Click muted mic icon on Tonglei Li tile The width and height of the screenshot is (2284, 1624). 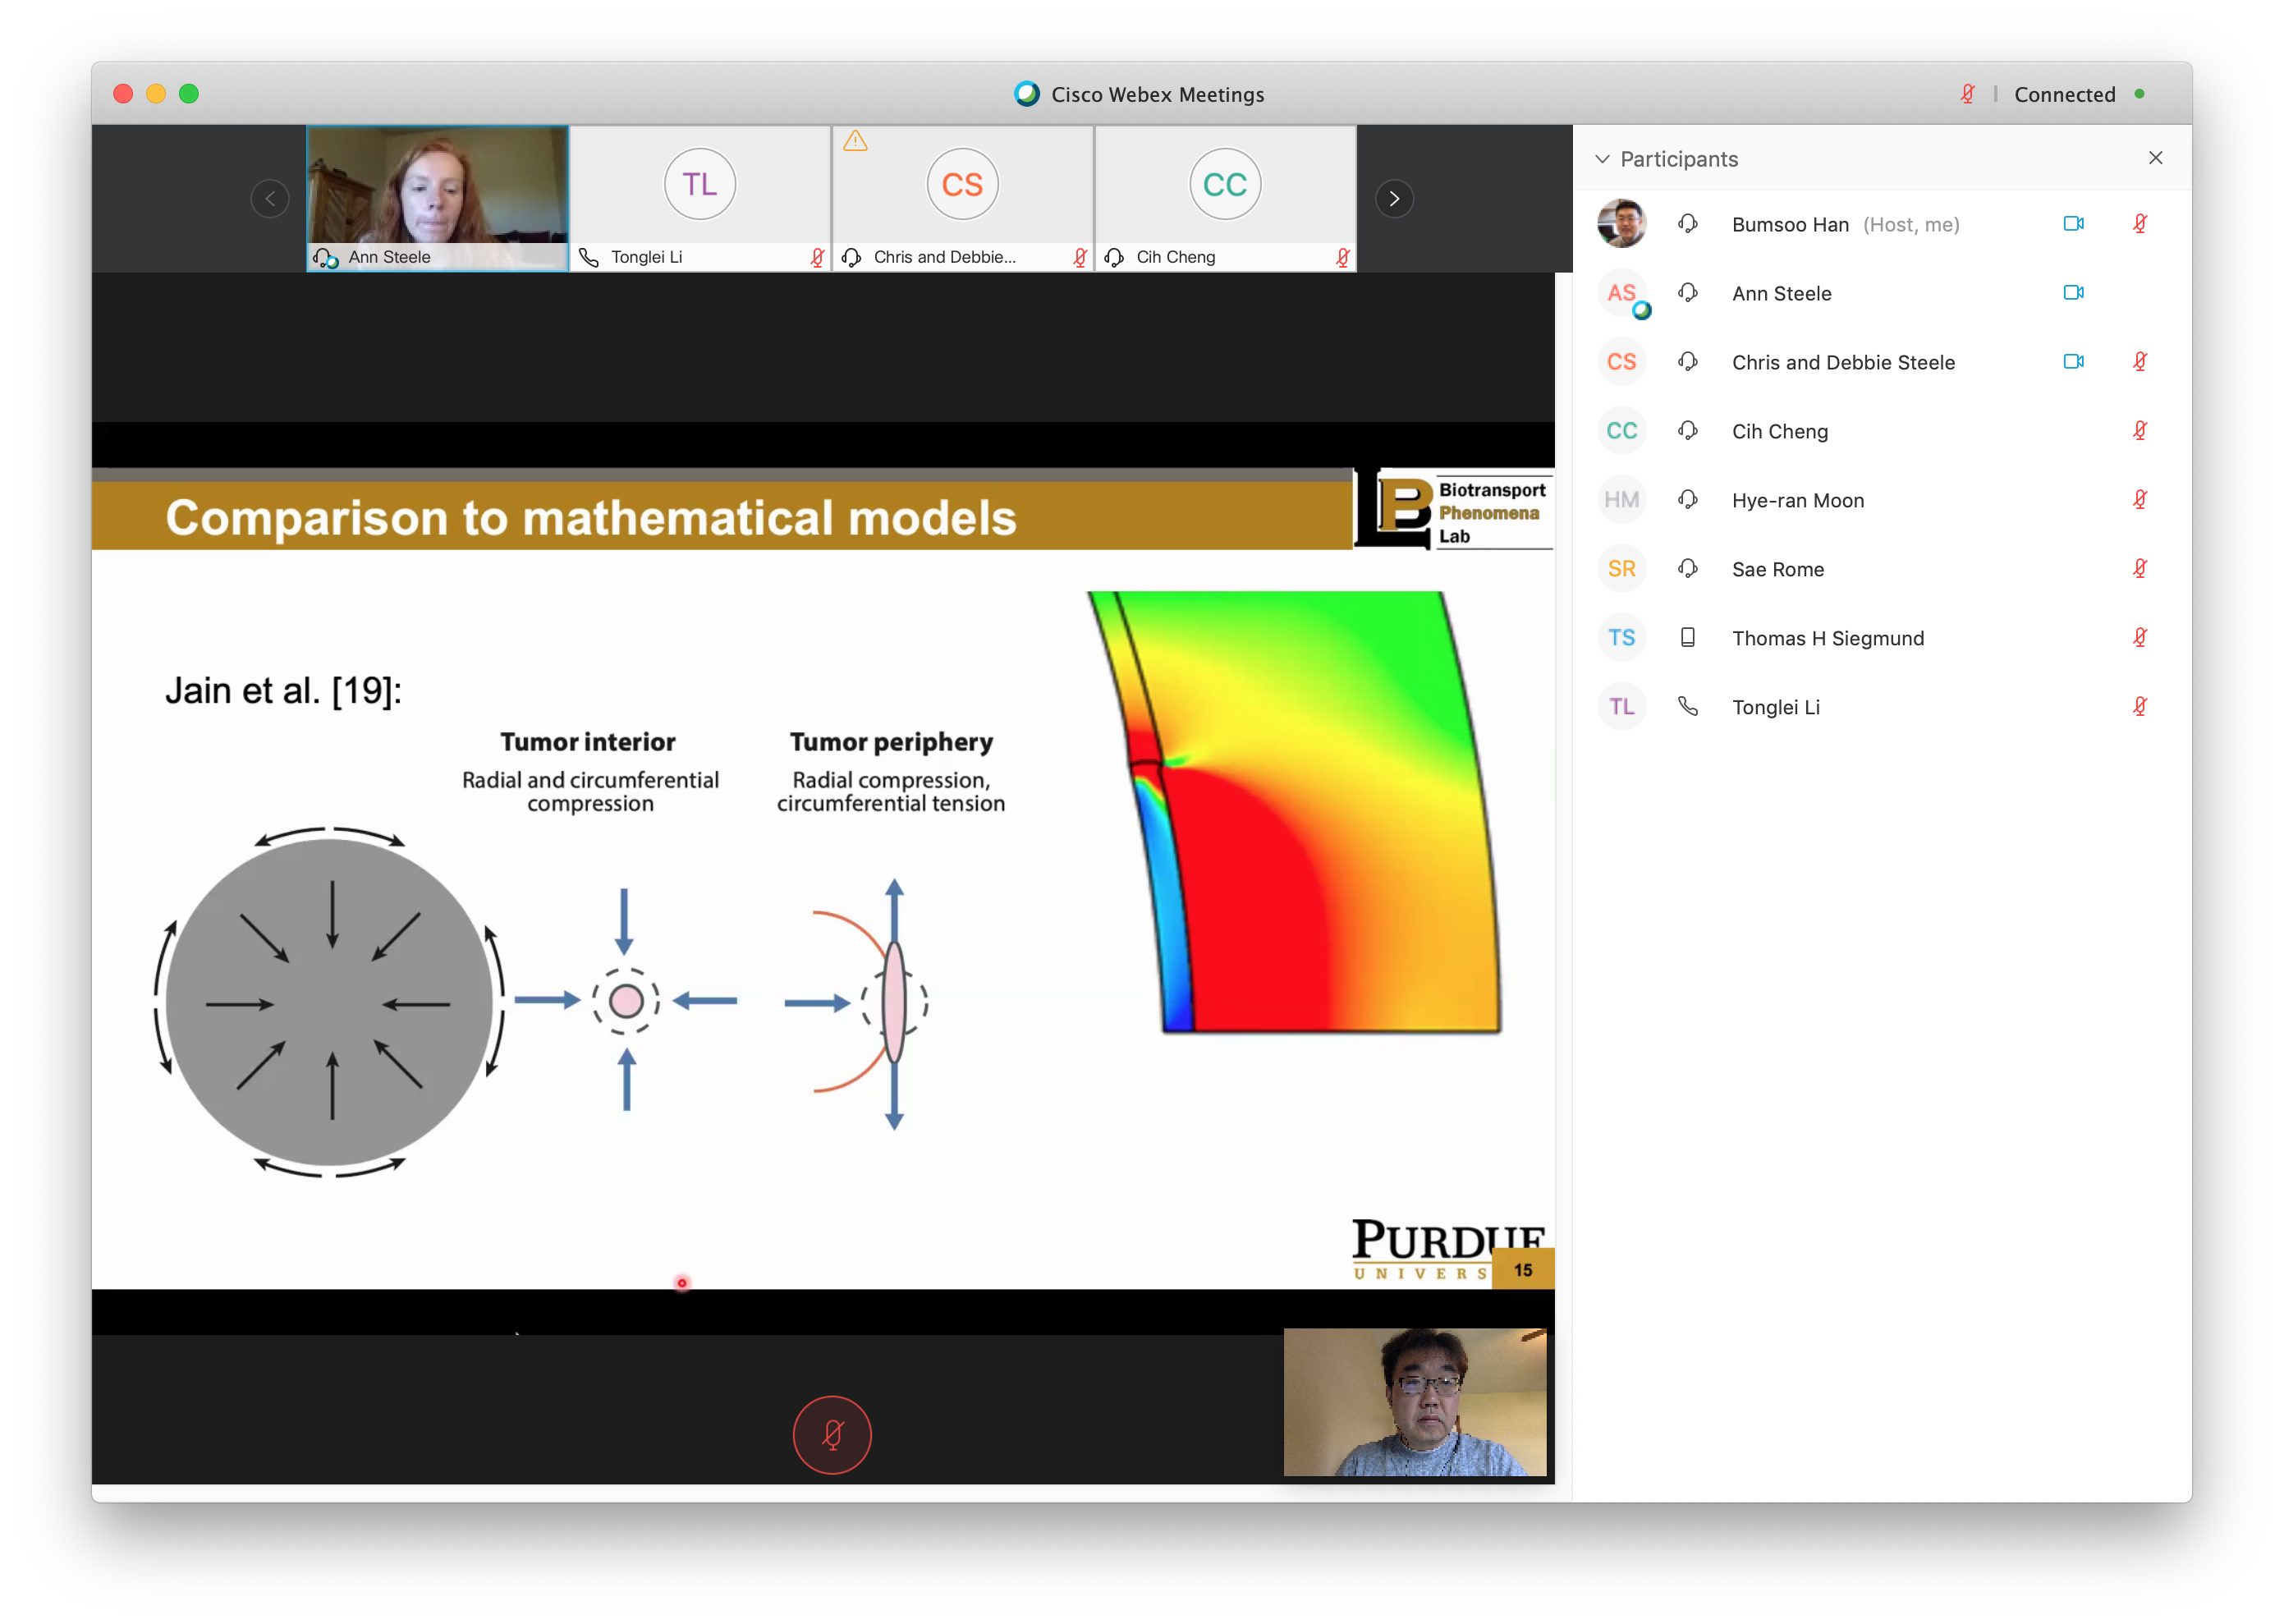(x=817, y=257)
